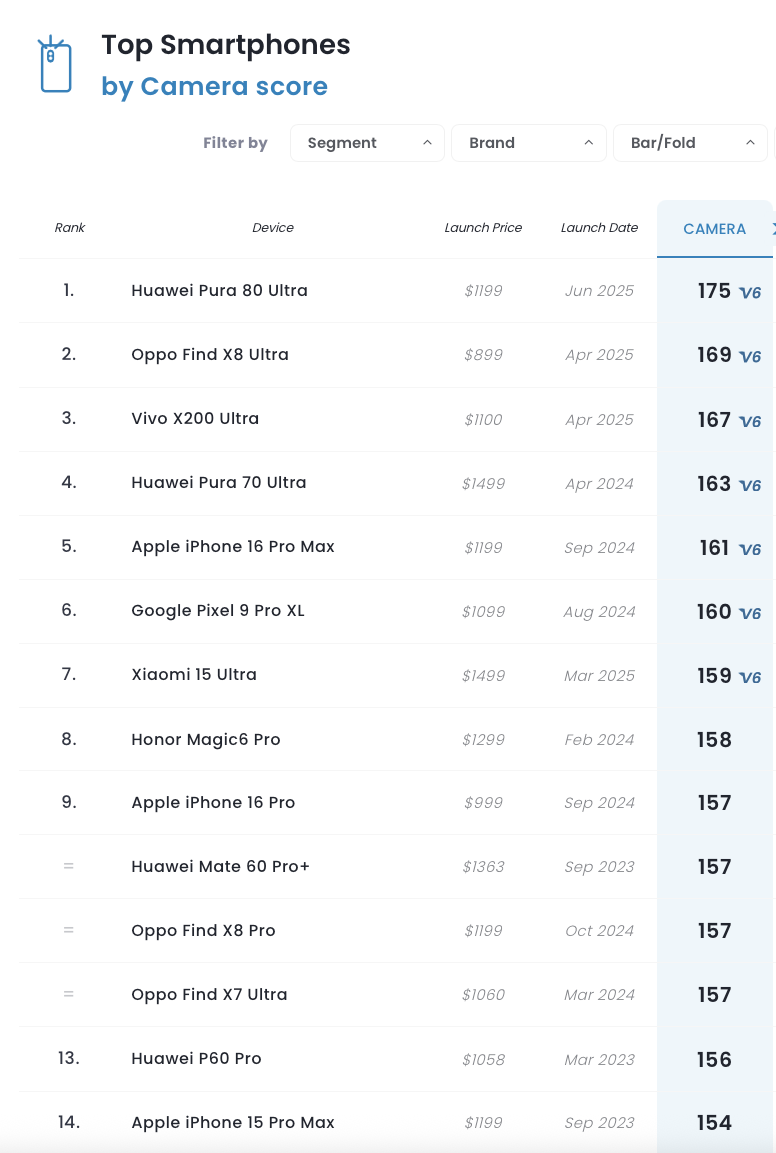Screen dimensions: 776x1153
Task: Open the Brand filter dropdown
Action: [x=529, y=143]
